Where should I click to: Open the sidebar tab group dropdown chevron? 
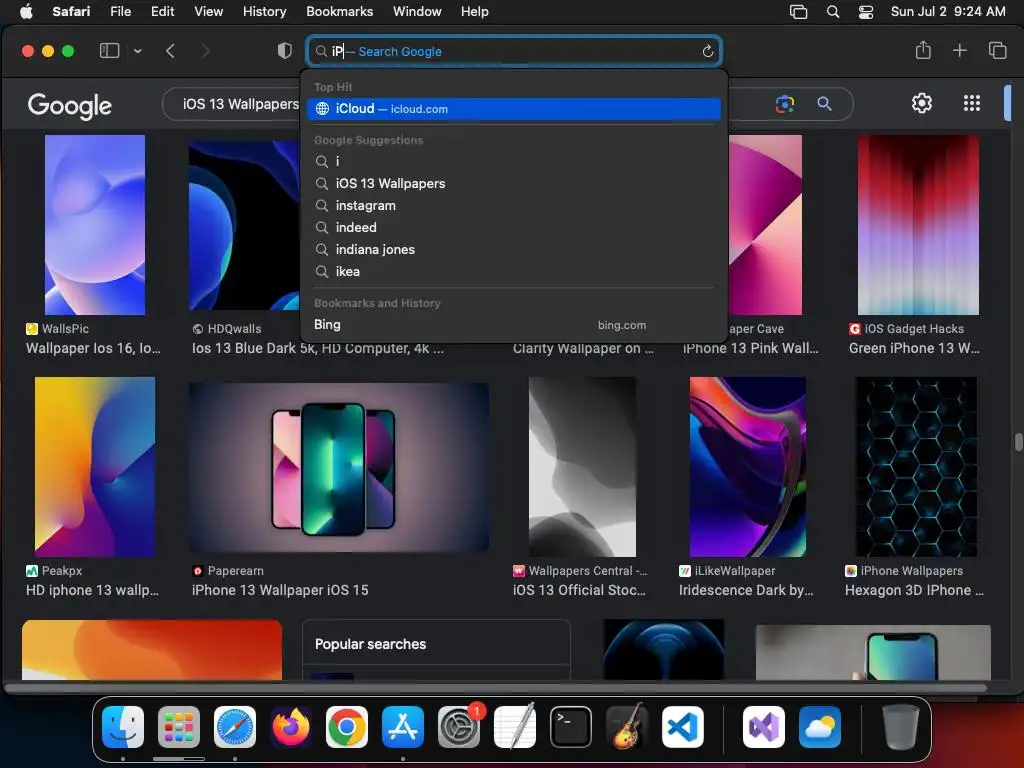(138, 51)
